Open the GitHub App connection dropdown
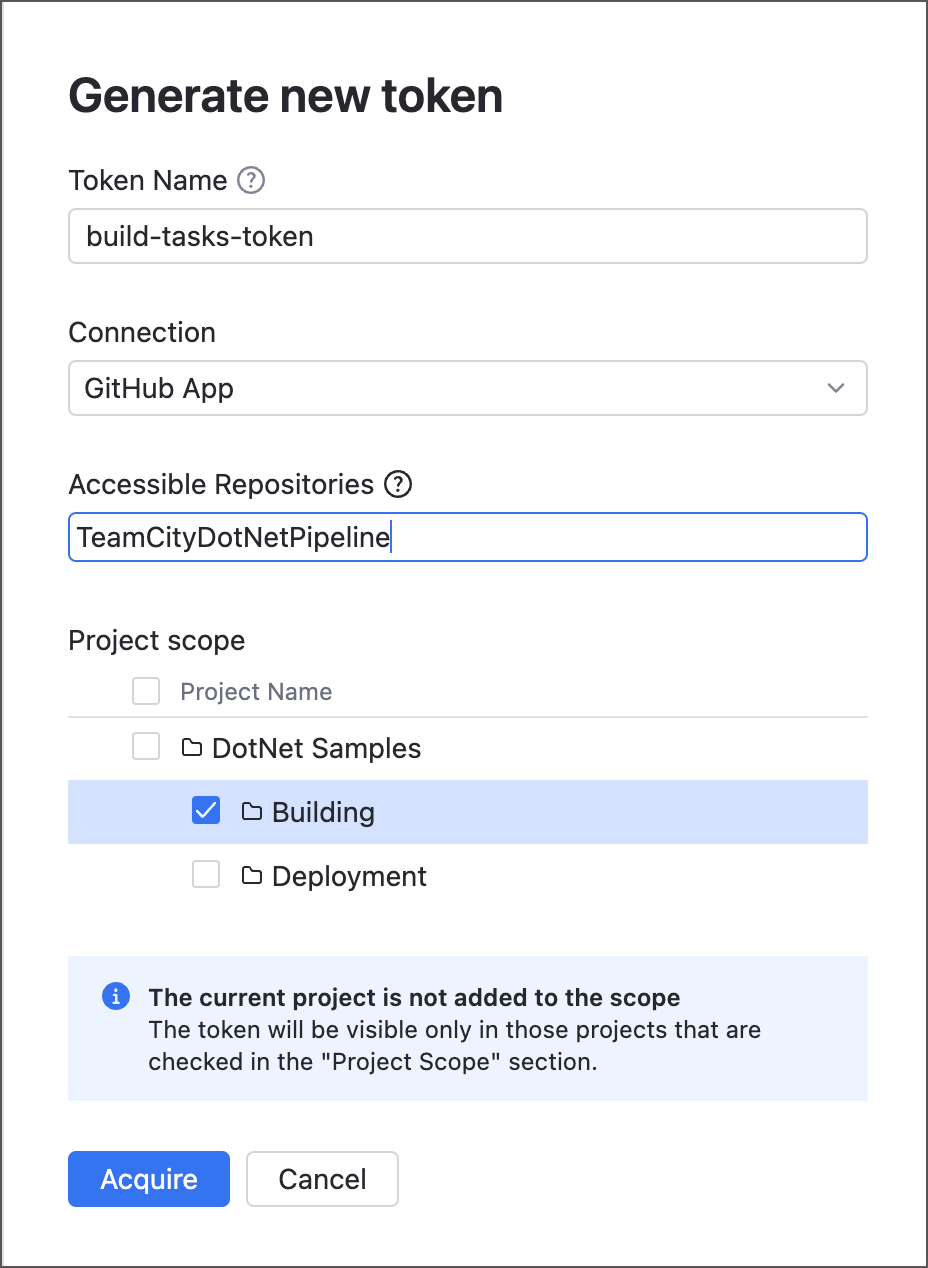The height and width of the screenshot is (1268, 928). 467,388
